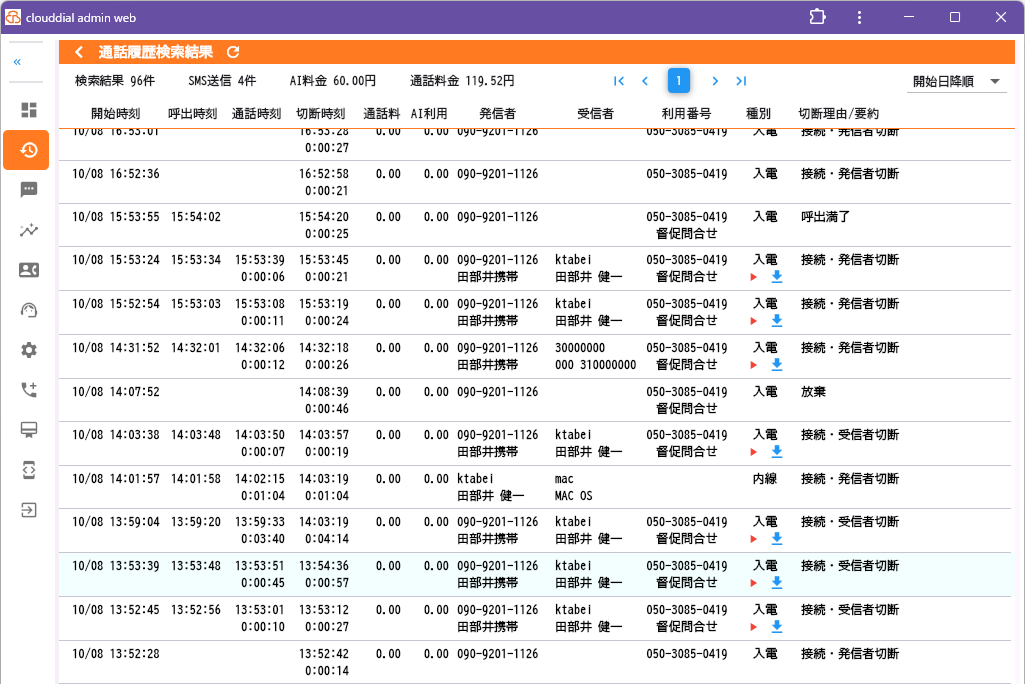Click the logout icon in sidebar
The height and width of the screenshot is (684, 1035).
28,510
